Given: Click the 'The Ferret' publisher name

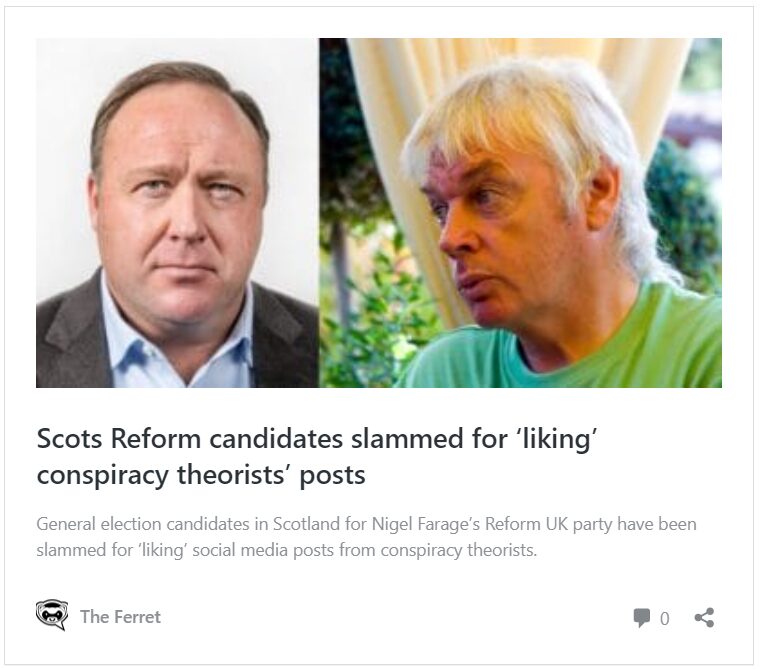Looking at the screenshot, I should click(120, 616).
